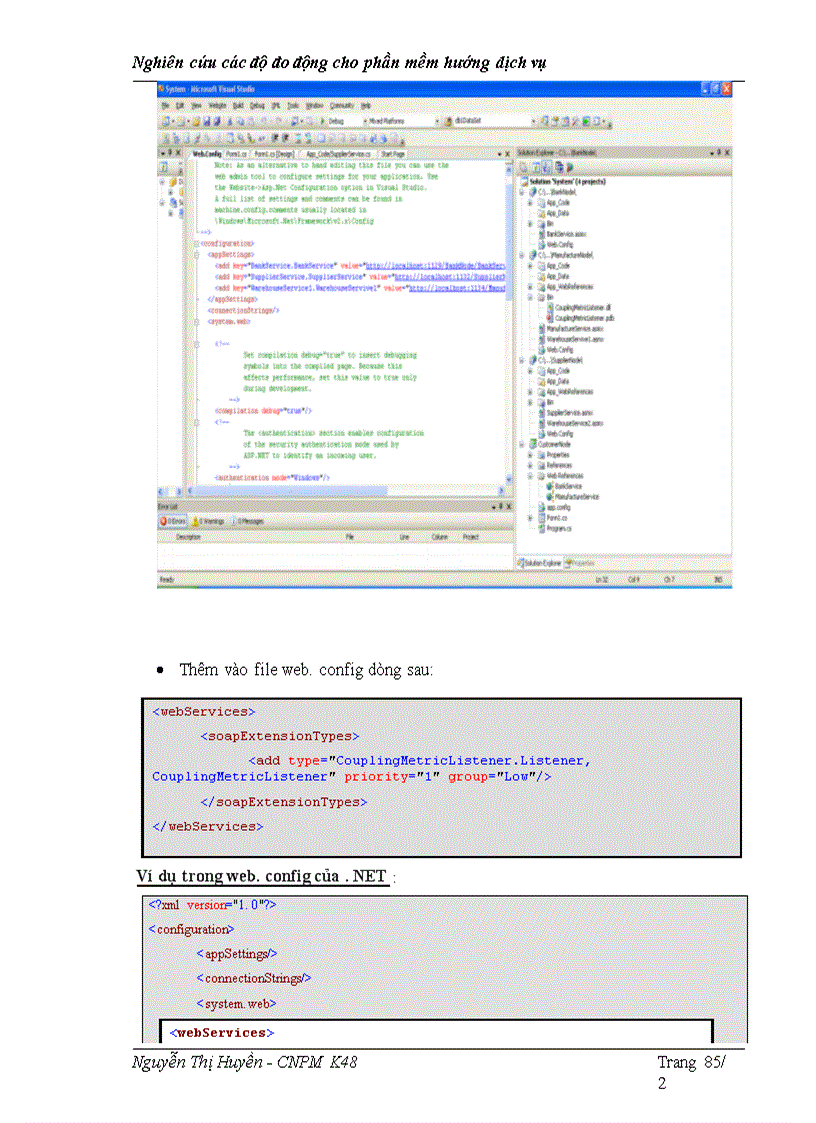Click the CouplingMetricListener.pdb file icon
Screen dimensions: 816x1123
point(548,317)
